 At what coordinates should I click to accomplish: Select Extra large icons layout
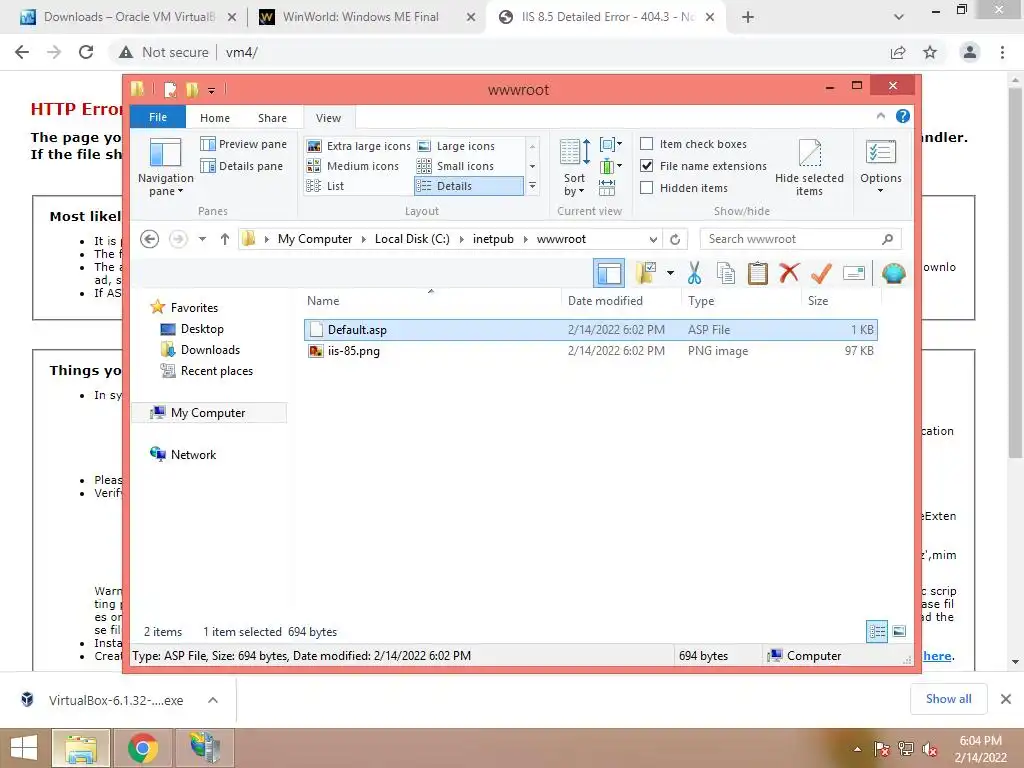click(x=359, y=146)
